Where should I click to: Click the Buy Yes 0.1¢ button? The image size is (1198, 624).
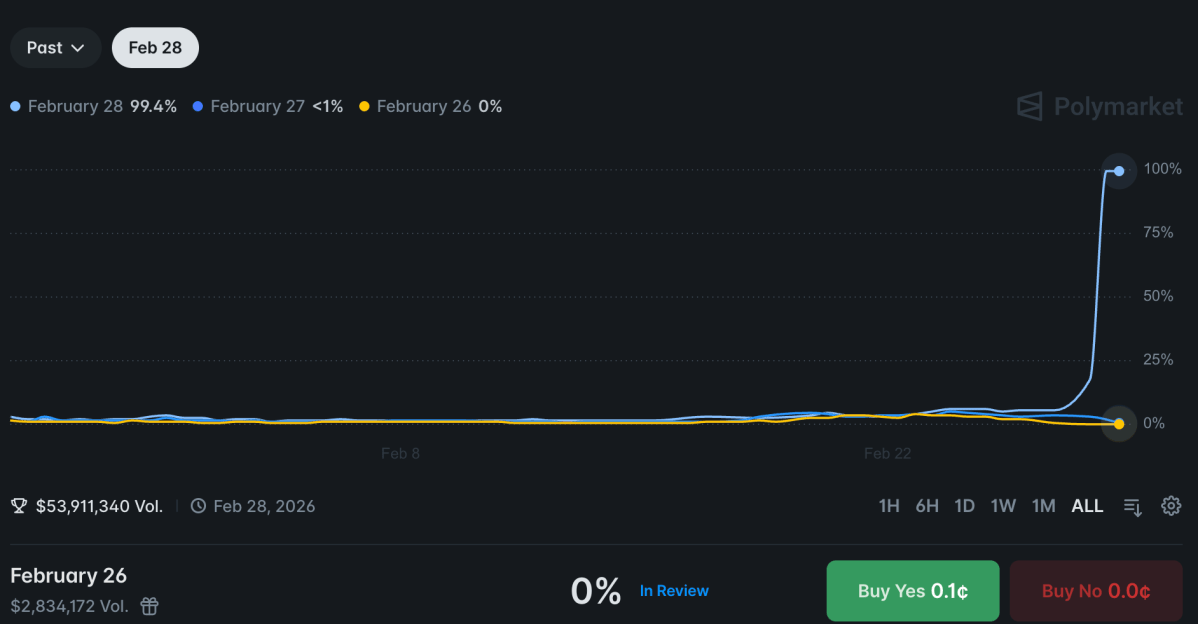click(912, 590)
